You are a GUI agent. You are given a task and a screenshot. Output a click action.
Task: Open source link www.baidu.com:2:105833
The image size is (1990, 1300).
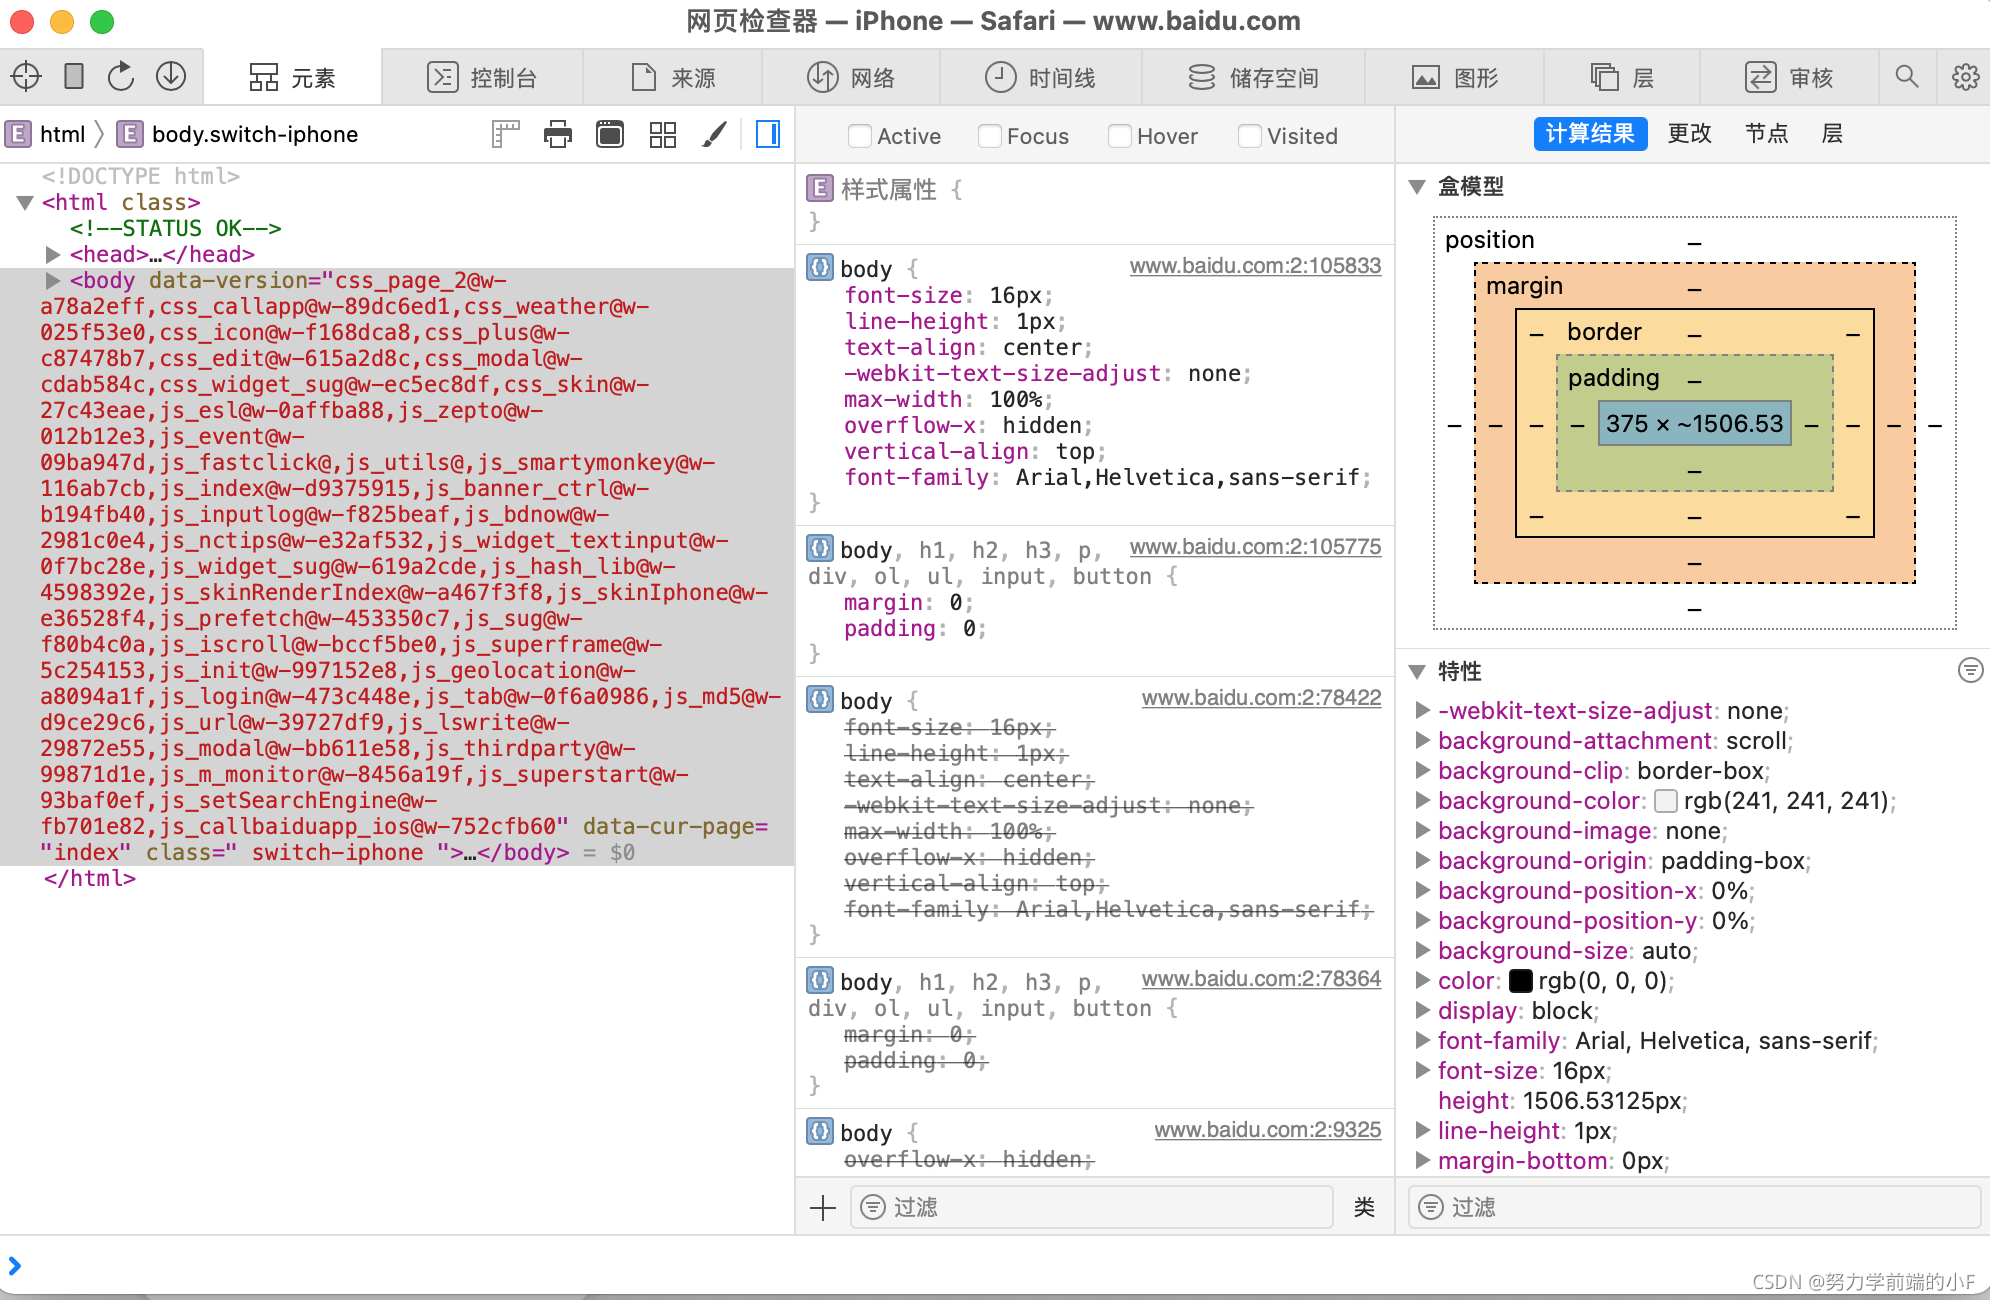1255,266
